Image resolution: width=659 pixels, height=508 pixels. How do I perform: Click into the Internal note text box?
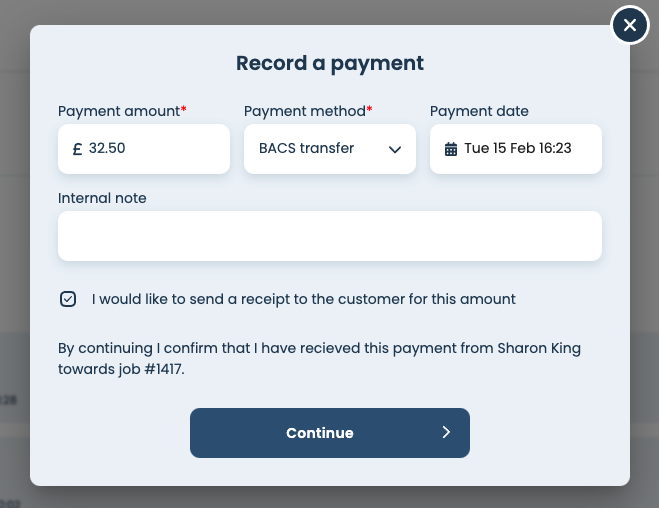point(330,236)
